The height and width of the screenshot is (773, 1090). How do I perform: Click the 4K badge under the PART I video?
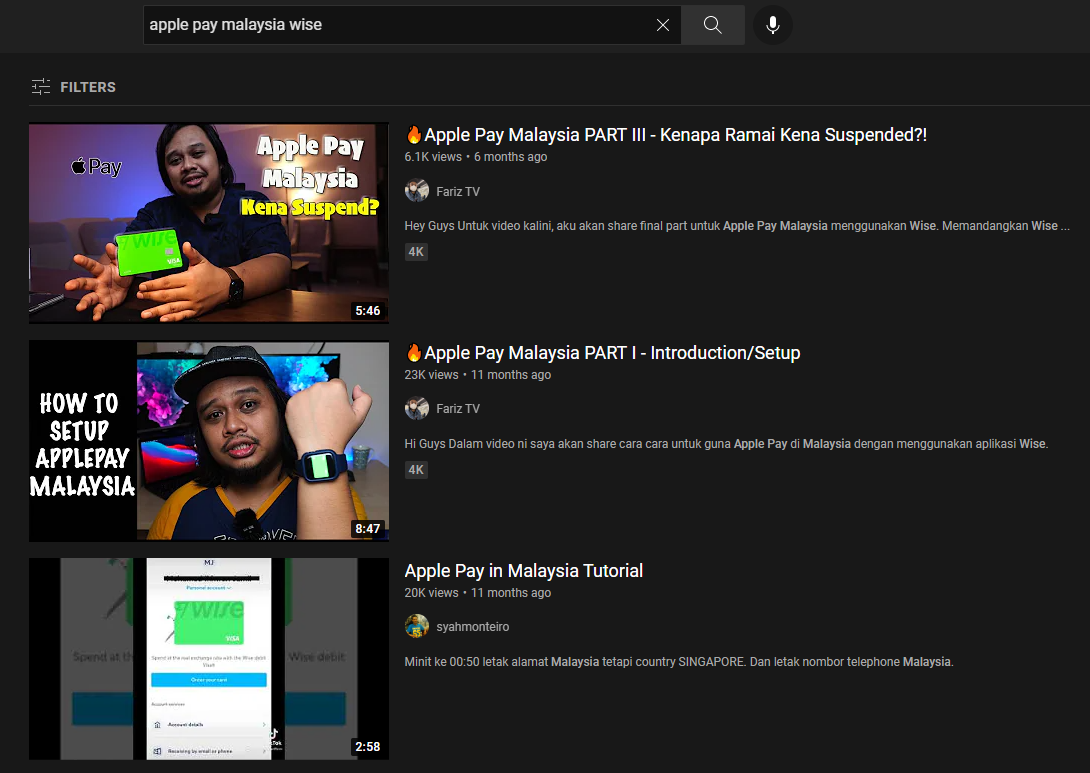click(x=416, y=469)
